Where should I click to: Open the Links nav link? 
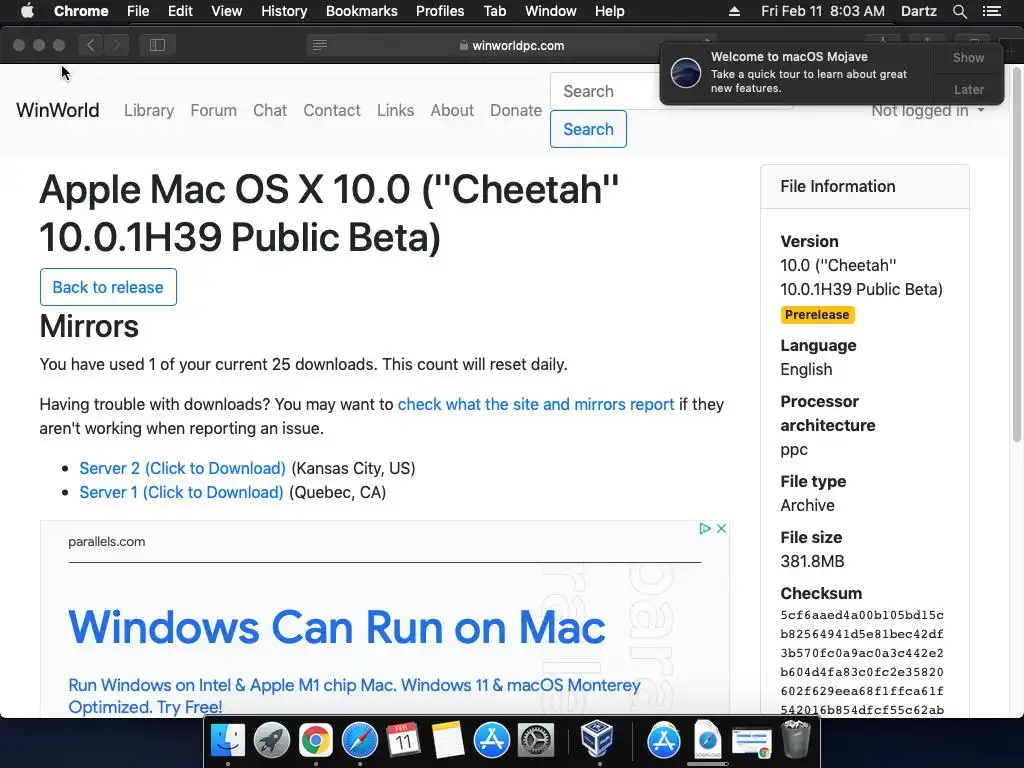[x=395, y=110]
